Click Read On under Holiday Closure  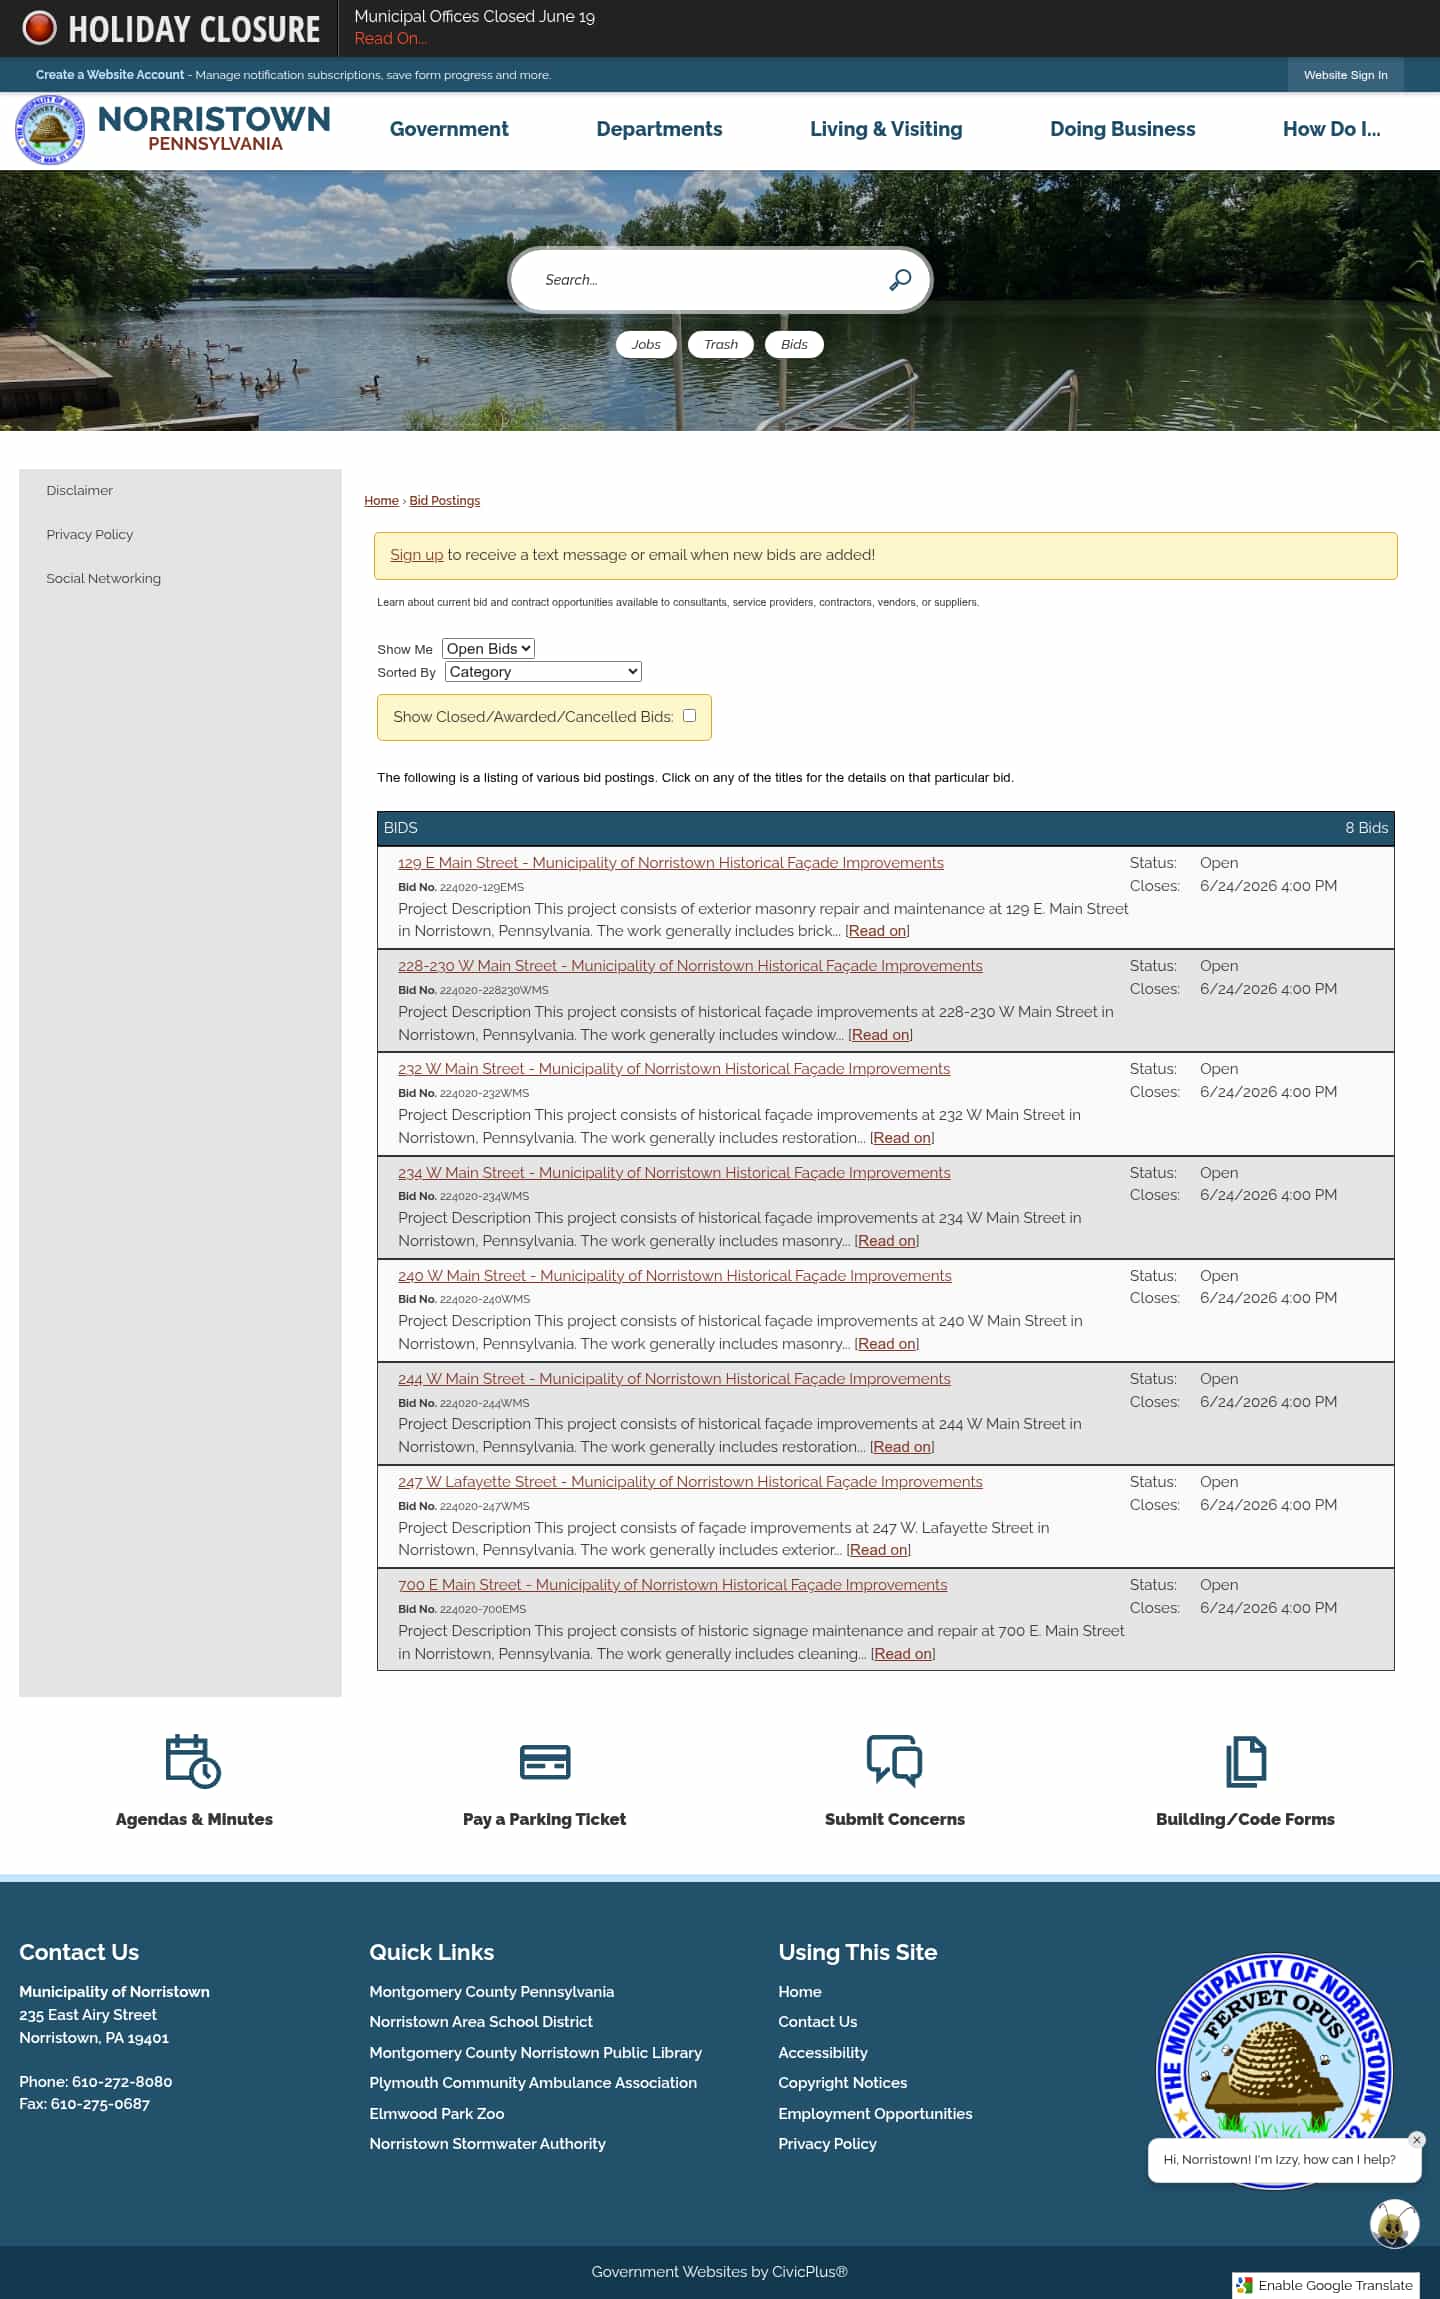[x=390, y=38]
